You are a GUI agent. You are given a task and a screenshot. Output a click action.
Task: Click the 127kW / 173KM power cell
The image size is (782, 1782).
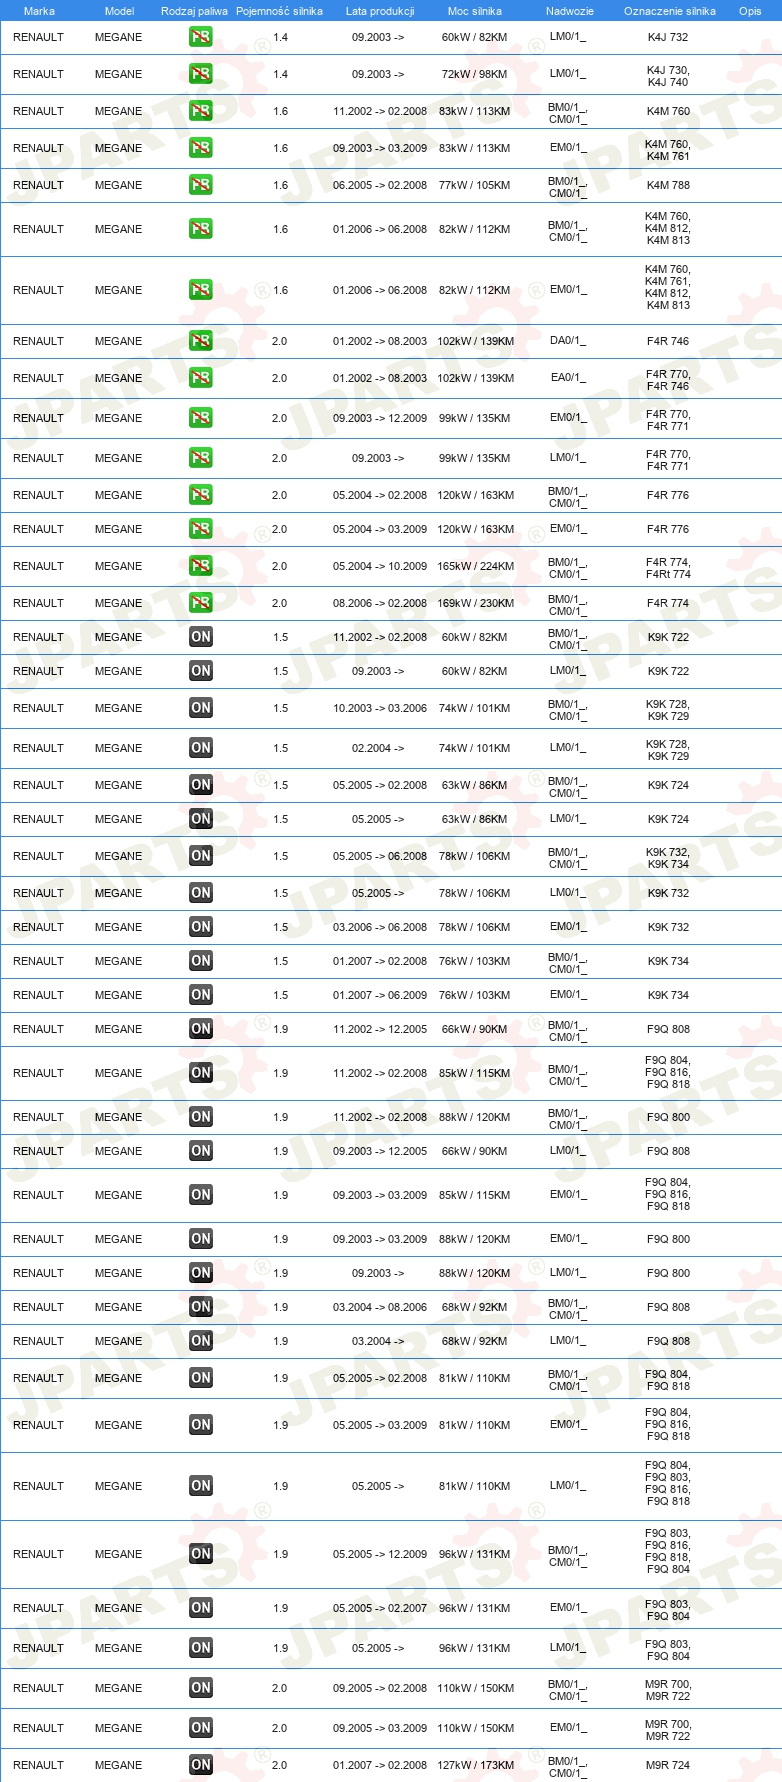(475, 1765)
